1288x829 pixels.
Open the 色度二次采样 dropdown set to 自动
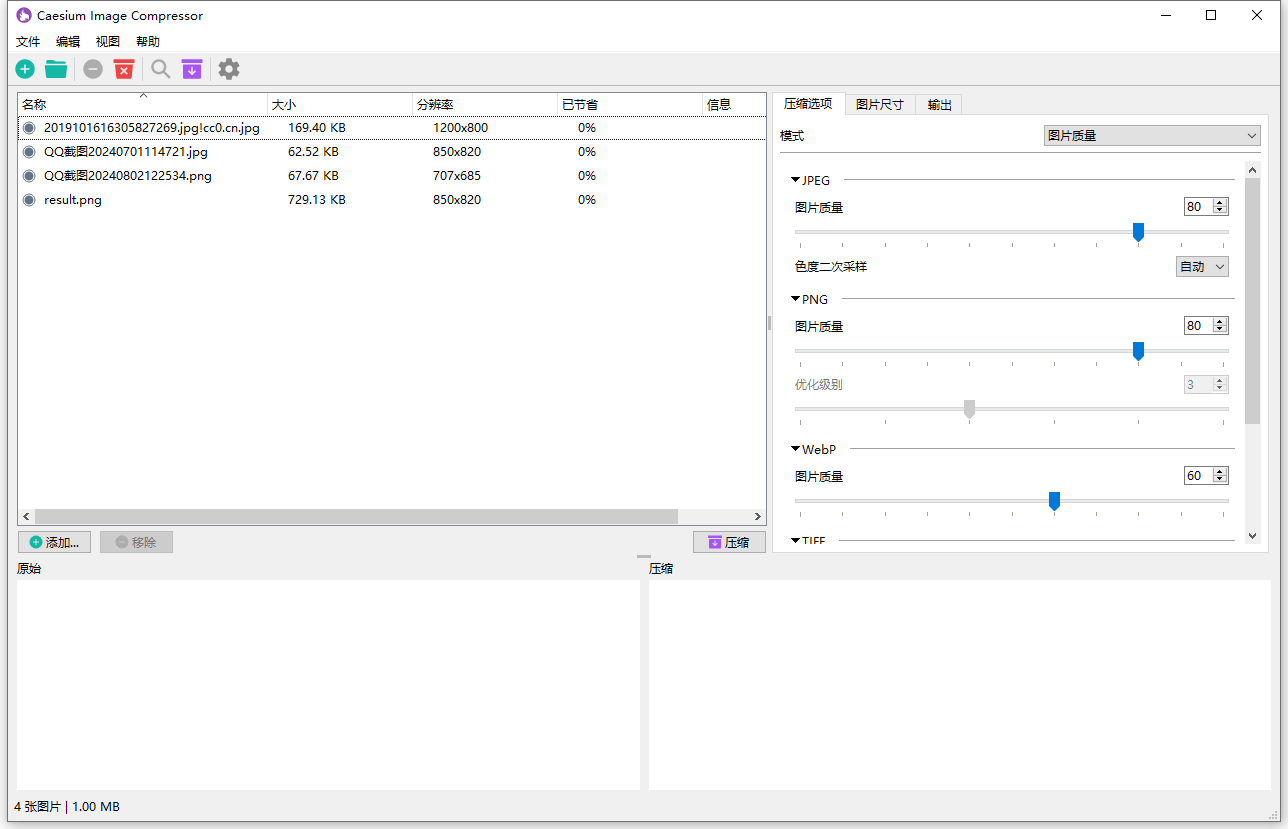1201,267
